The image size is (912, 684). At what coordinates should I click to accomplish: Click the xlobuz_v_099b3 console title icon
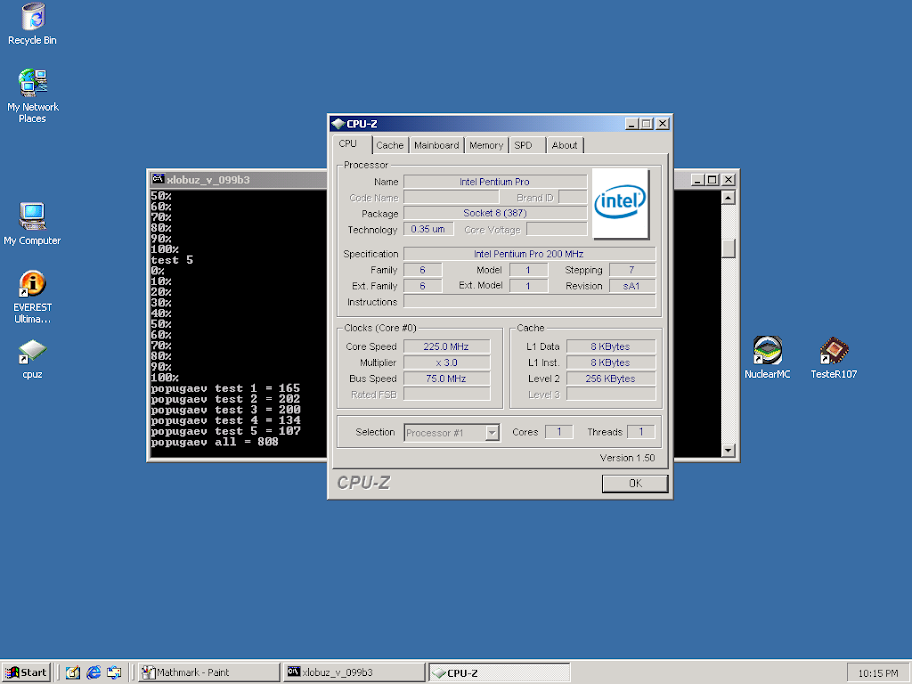[x=157, y=180]
